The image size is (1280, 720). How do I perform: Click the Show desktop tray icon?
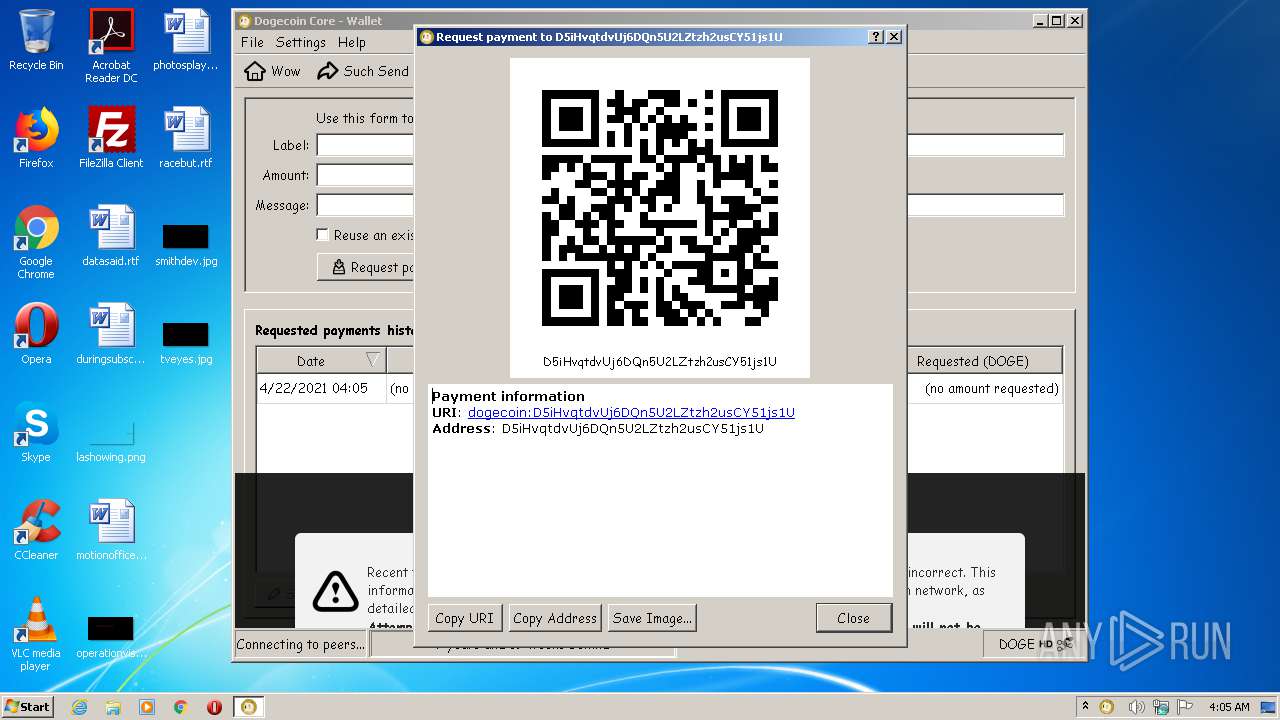click(1269, 707)
